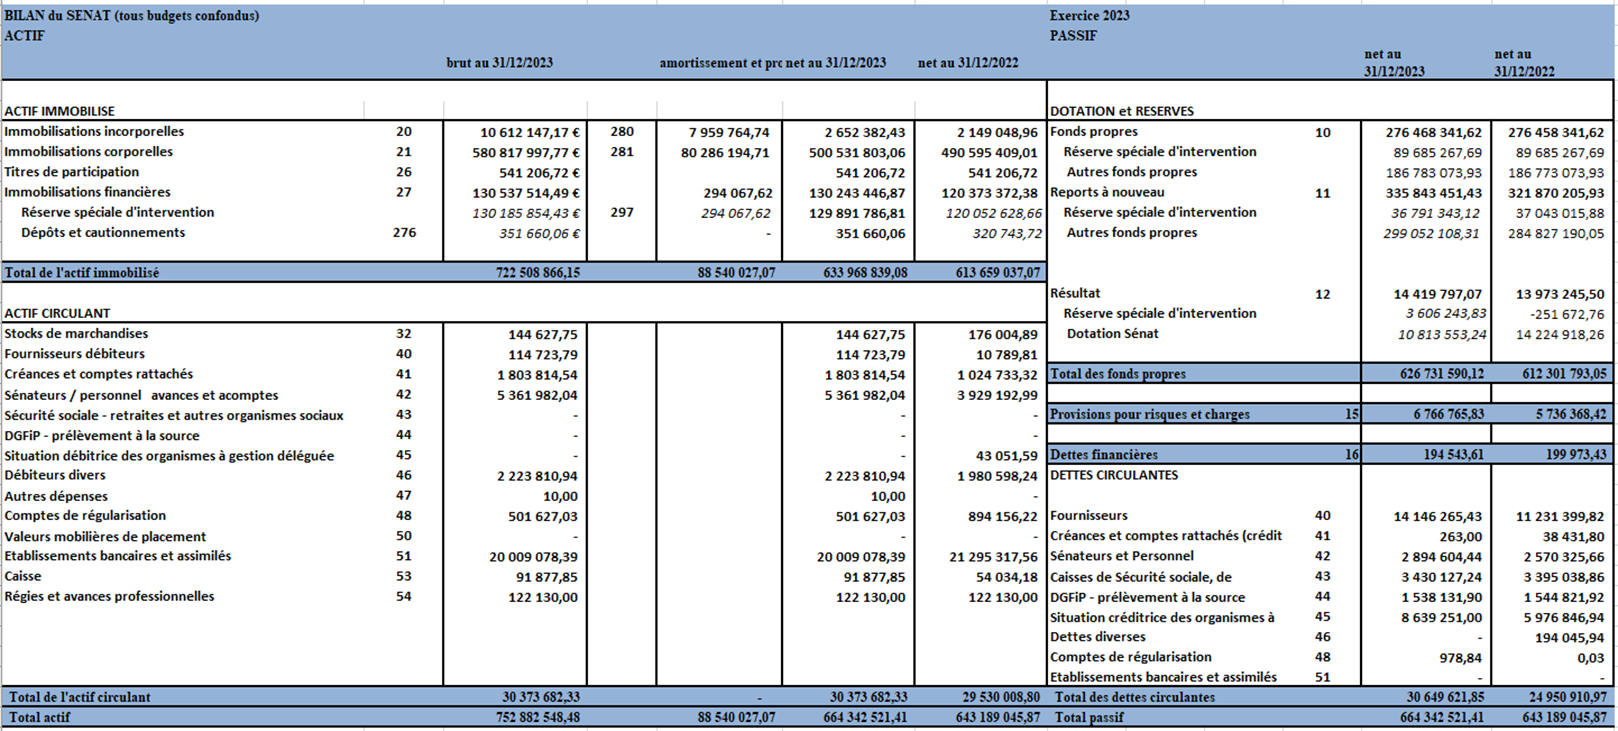Select the 'Stocks de marchandises' label cell

(76, 333)
